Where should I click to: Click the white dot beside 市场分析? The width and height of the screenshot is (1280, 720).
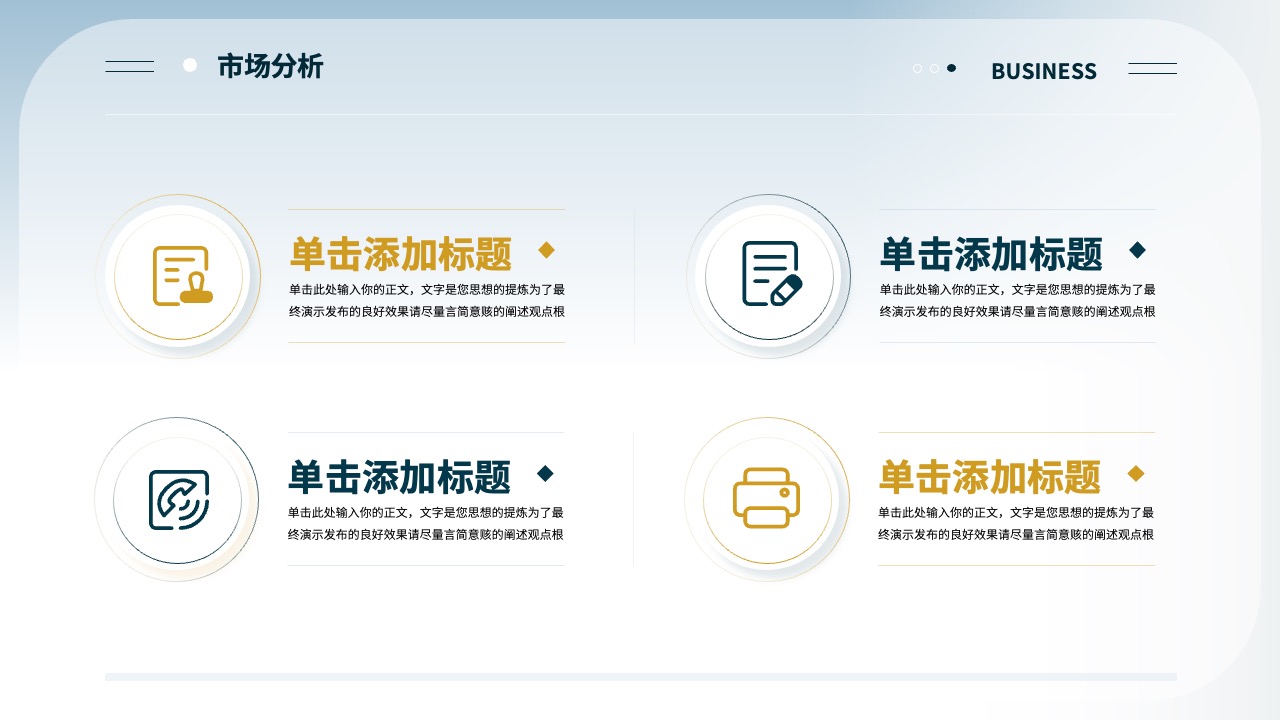(190, 65)
